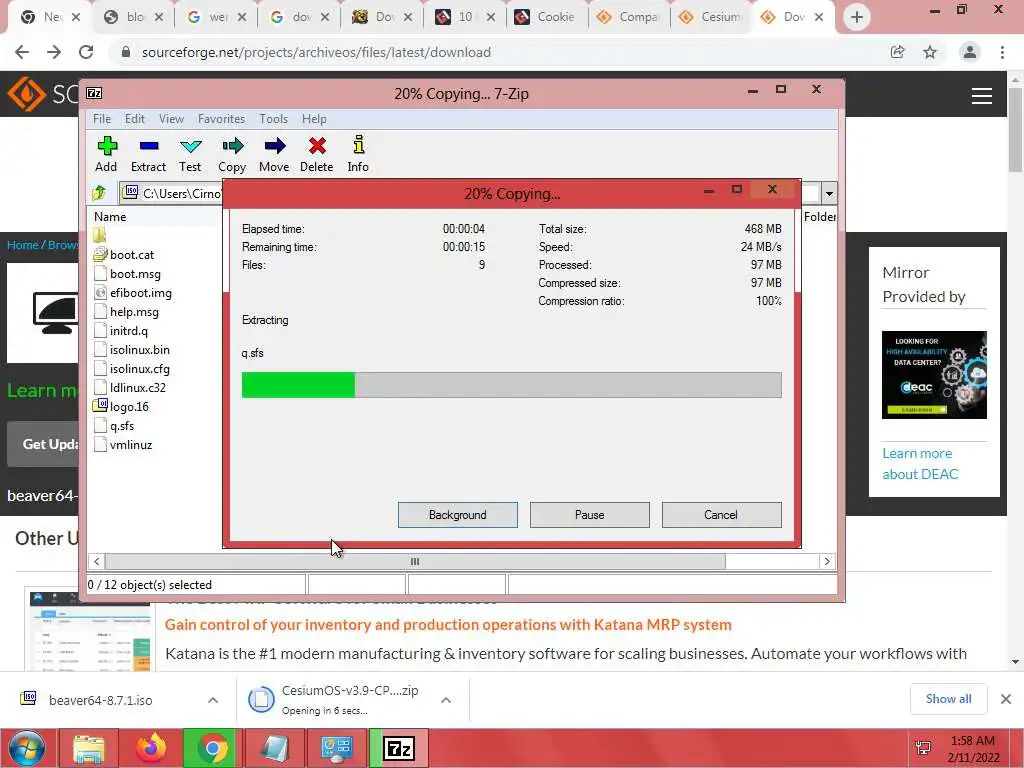Screen dimensions: 1024x768
Task: Click the Katana MRP system headline link
Action: tap(448, 624)
